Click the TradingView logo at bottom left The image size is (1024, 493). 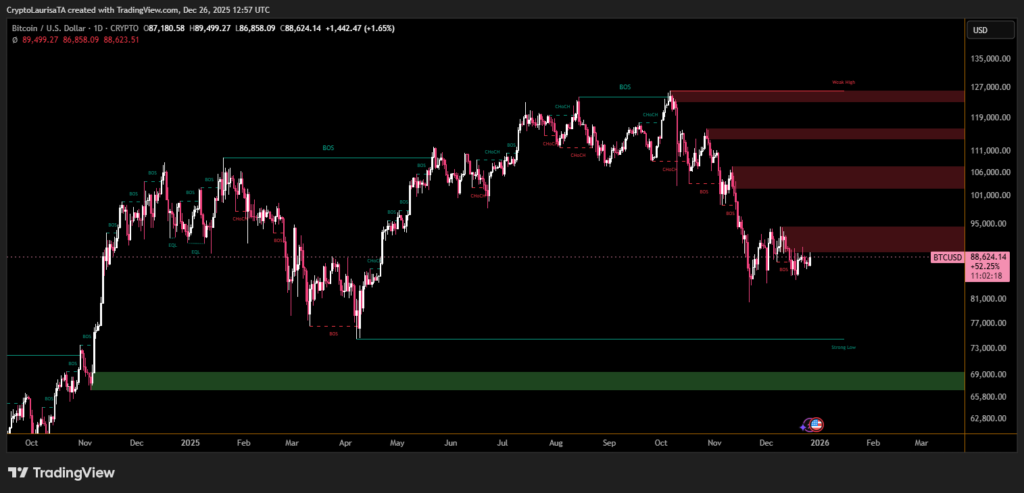point(61,473)
